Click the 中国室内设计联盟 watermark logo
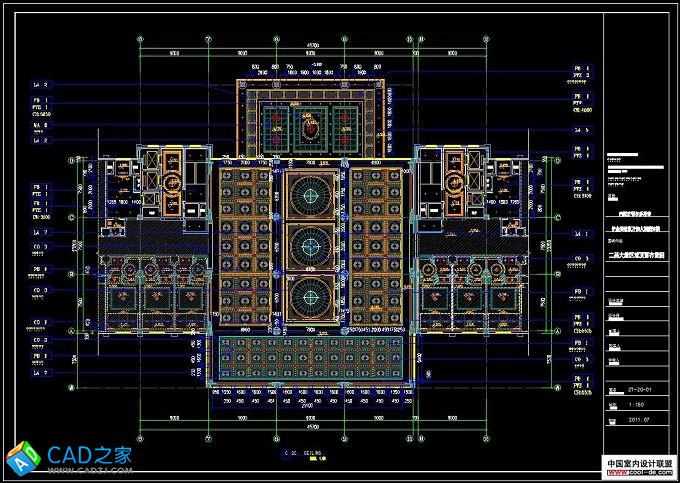Image resolution: width=680 pixels, height=483 pixels. click(x=638, y=465)
